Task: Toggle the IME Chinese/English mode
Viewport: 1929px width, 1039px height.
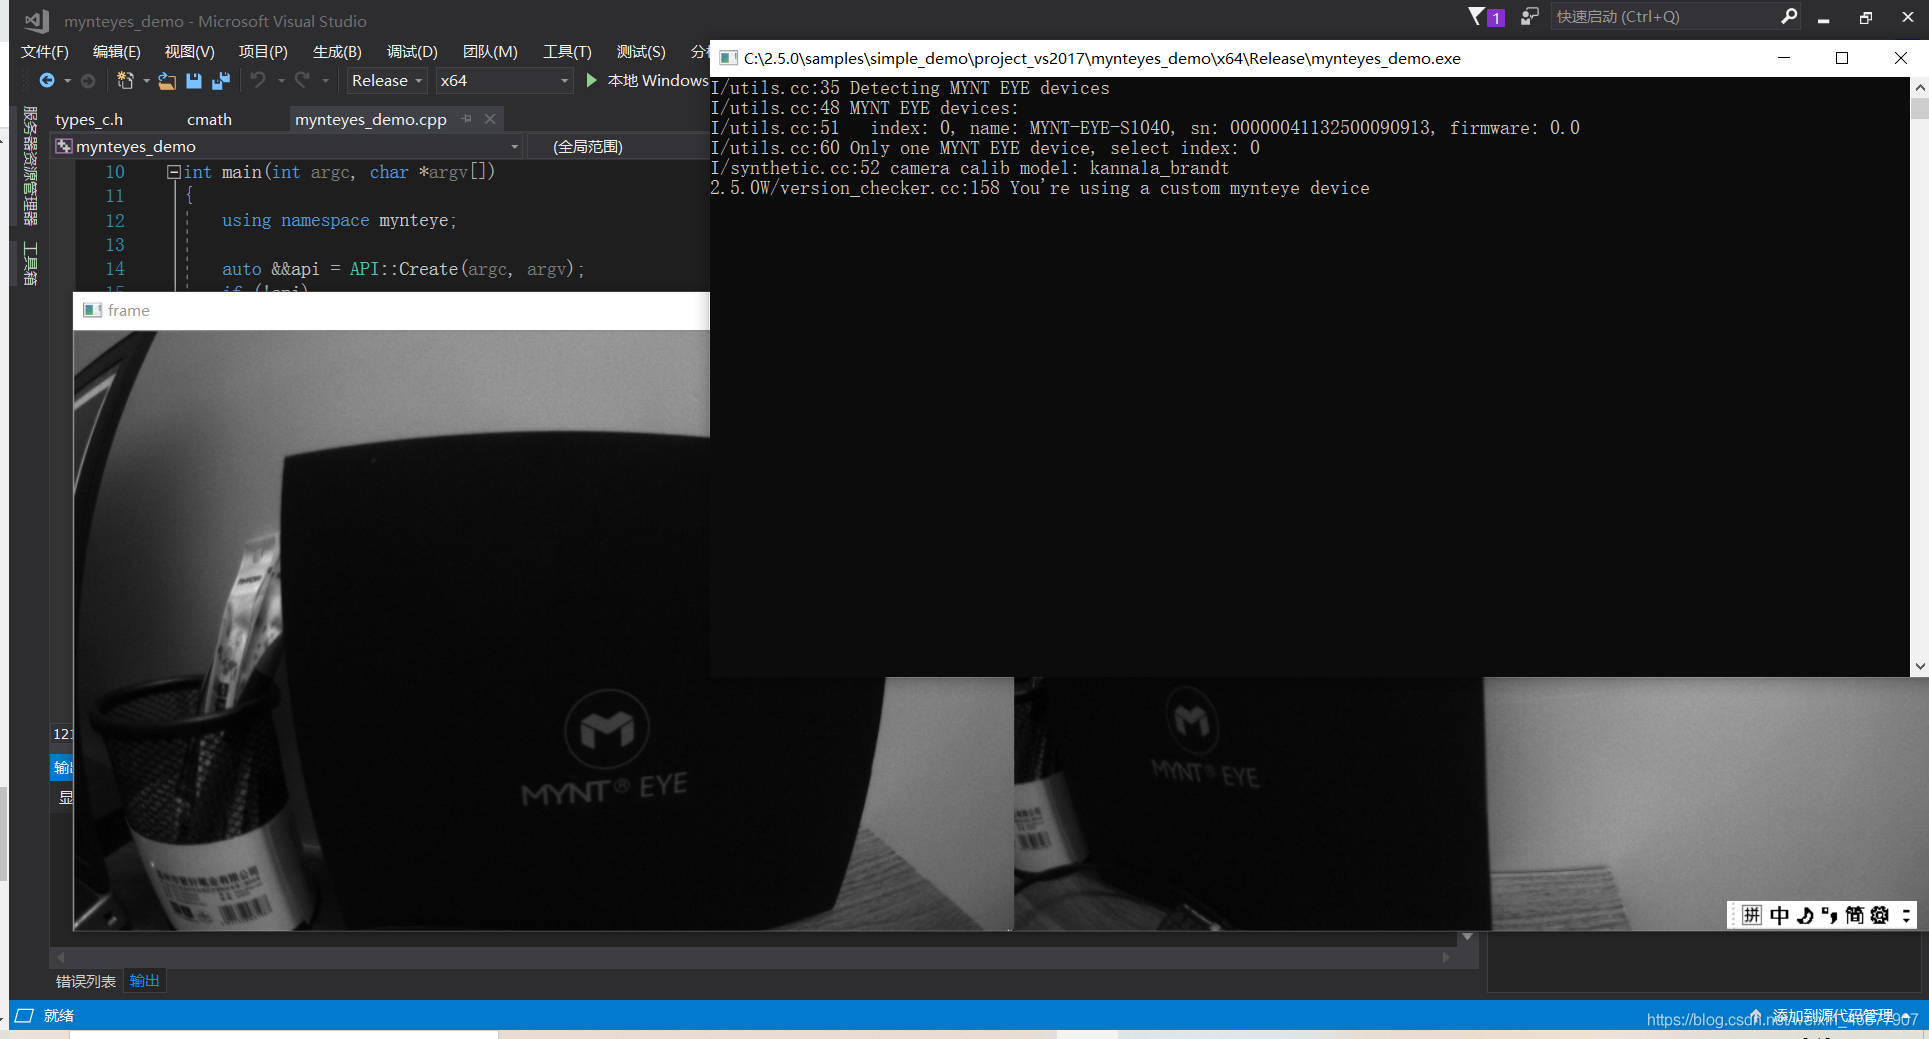Action: [x=1779, y=915]
